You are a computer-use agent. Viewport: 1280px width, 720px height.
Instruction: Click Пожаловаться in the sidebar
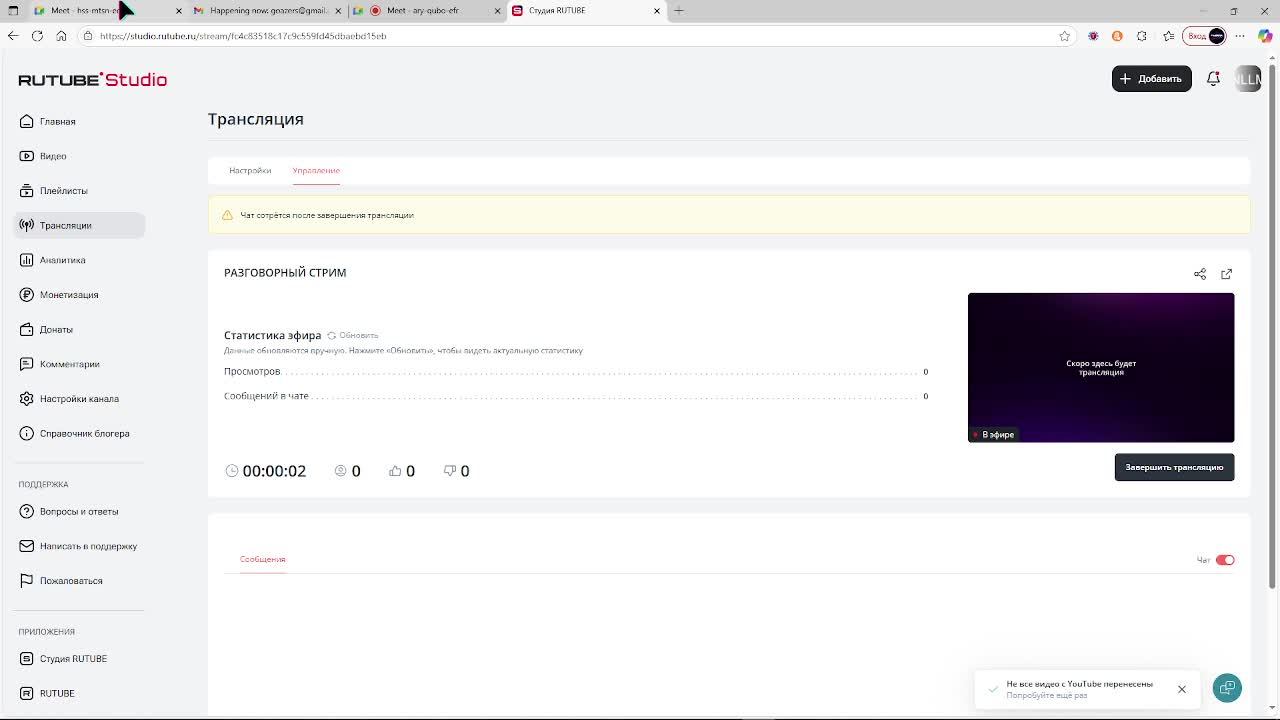click(61, 580)
